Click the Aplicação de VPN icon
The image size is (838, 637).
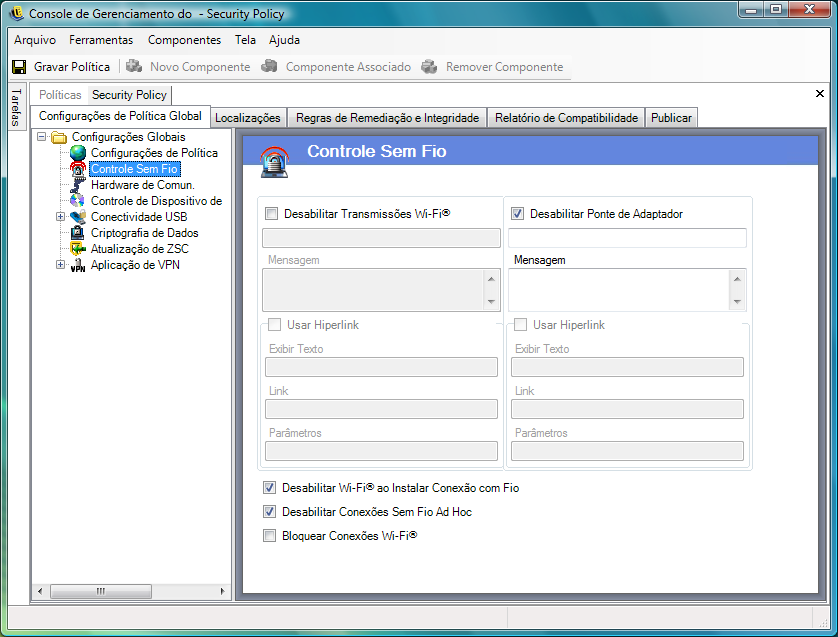(78, 265)
